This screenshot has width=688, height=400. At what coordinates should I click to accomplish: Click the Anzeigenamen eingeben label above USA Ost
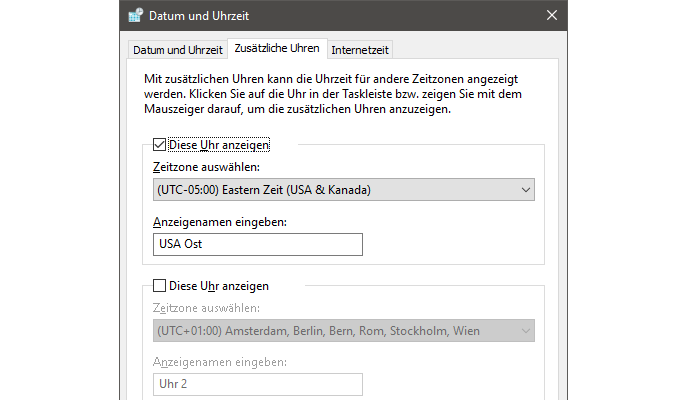coord(220,221)
